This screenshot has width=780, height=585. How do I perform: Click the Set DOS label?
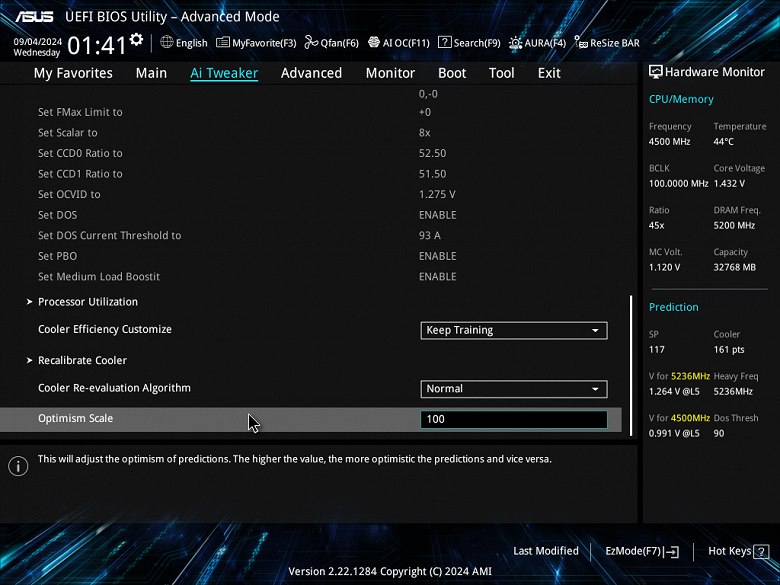click(57, 215)
